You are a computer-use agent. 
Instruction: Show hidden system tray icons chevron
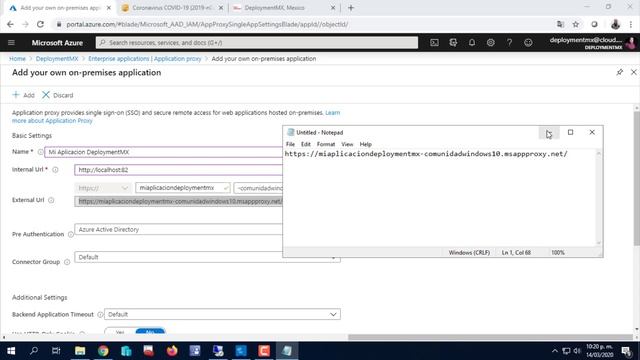[x=554, y=351]
